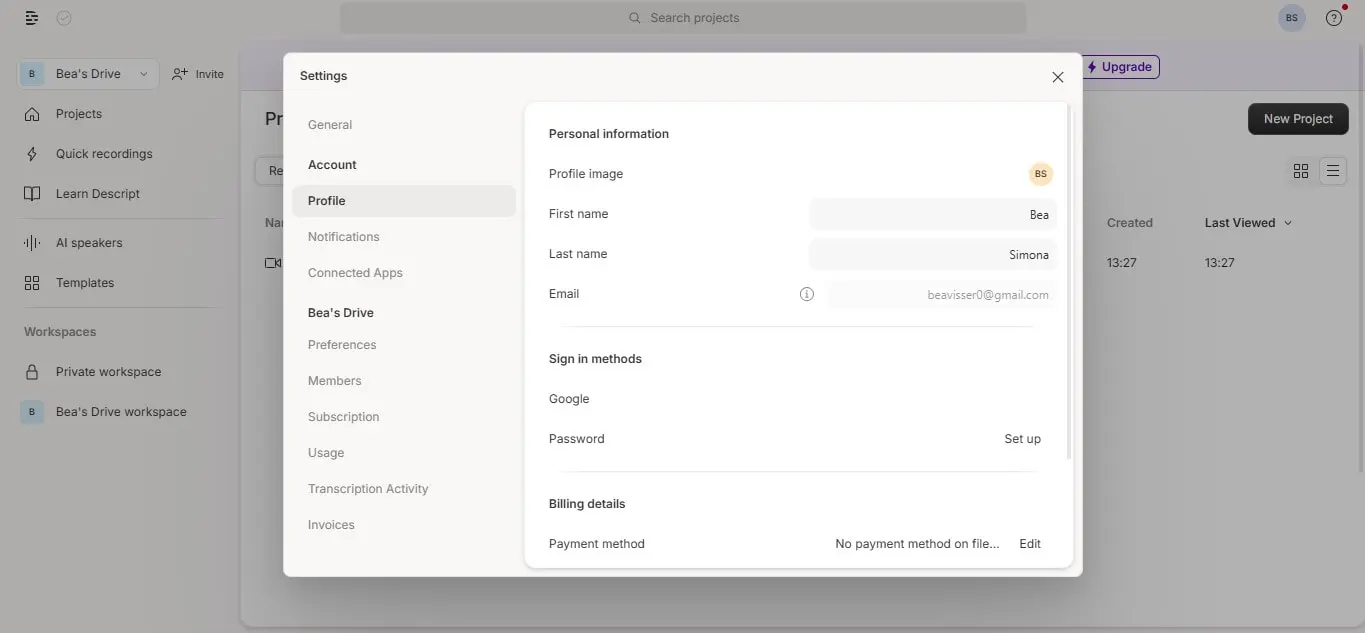Open Bea's Drive workspace in sidebar
Screen dimensions: 1365x633
(x=121, y=412)
